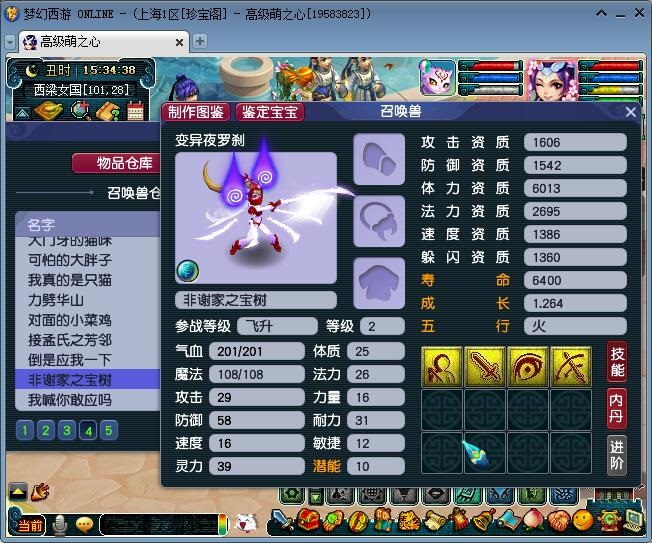Screen dimensions: 652x543
Task: Go to pet storage page 2
Action: click(46, 430)
